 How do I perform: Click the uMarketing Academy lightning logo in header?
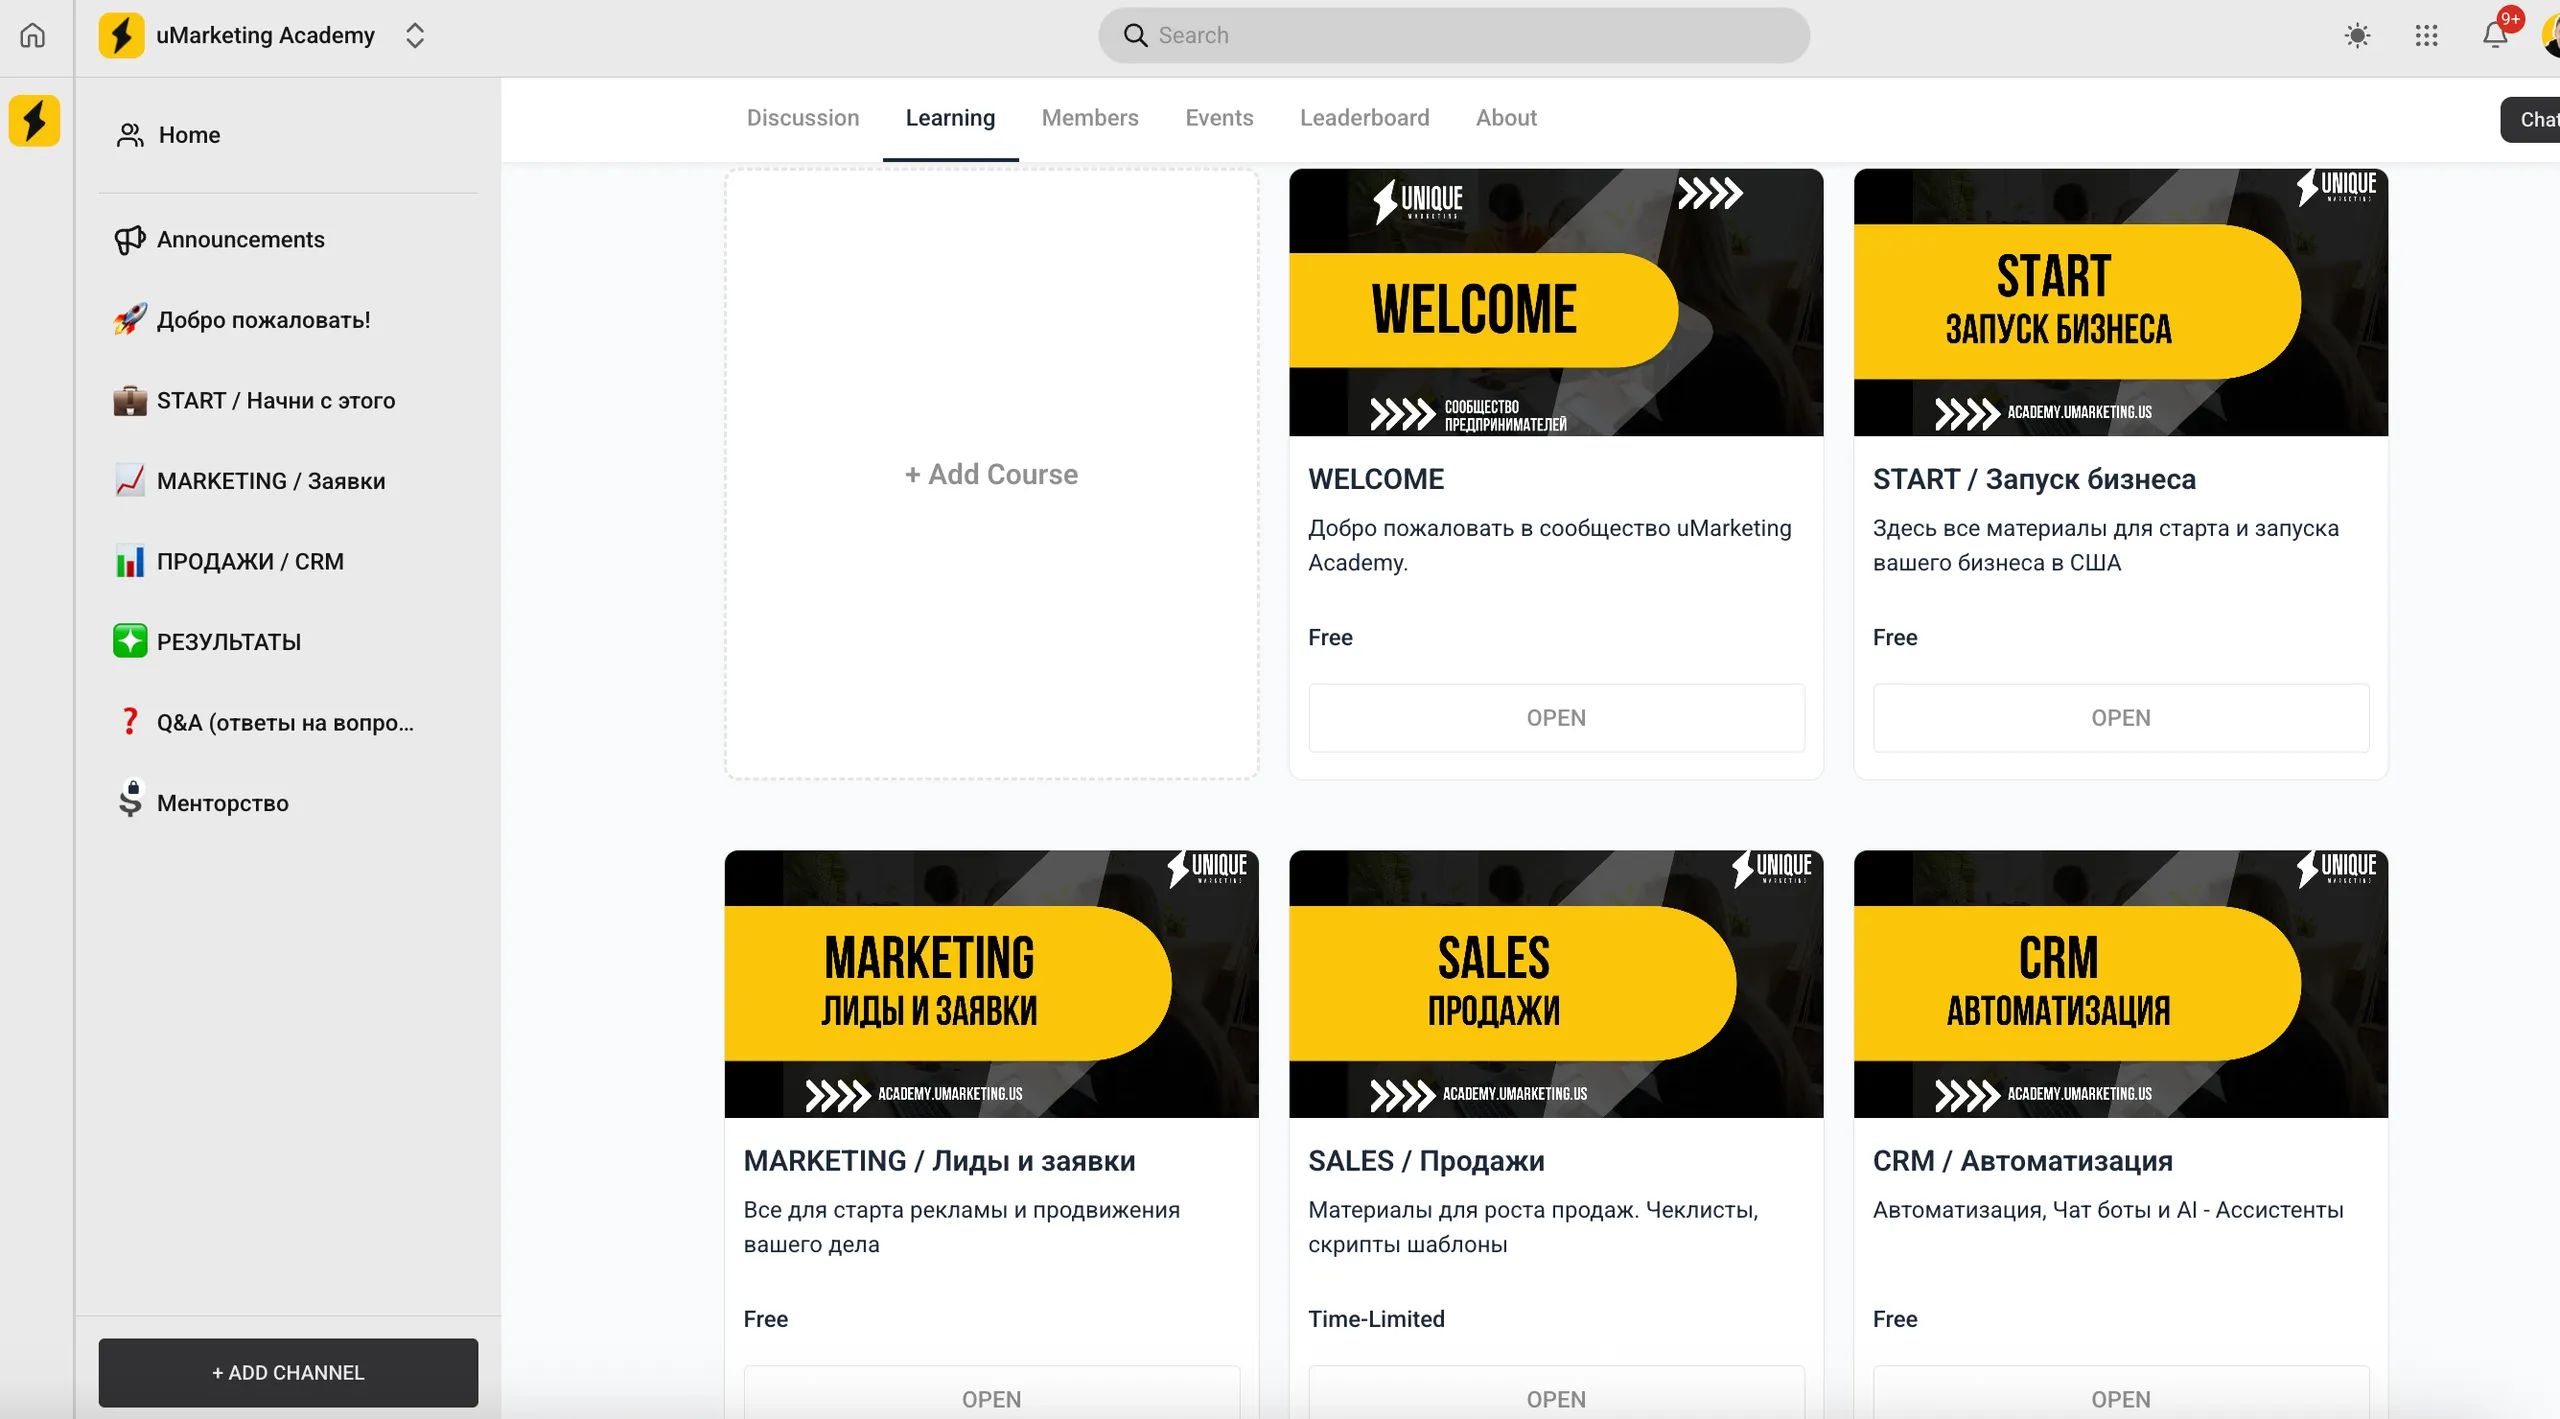(121, 36)
